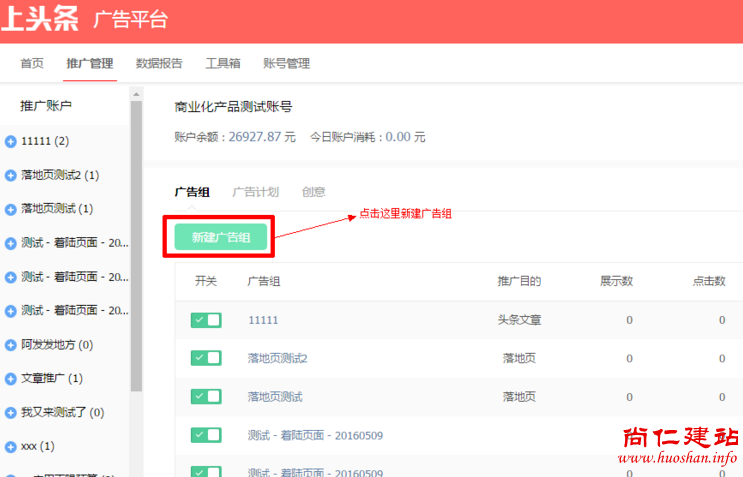Click the plus icon beside 落地页测试2 (1)
This screenshot has width=743, height=477.
(x=11, y=175)
